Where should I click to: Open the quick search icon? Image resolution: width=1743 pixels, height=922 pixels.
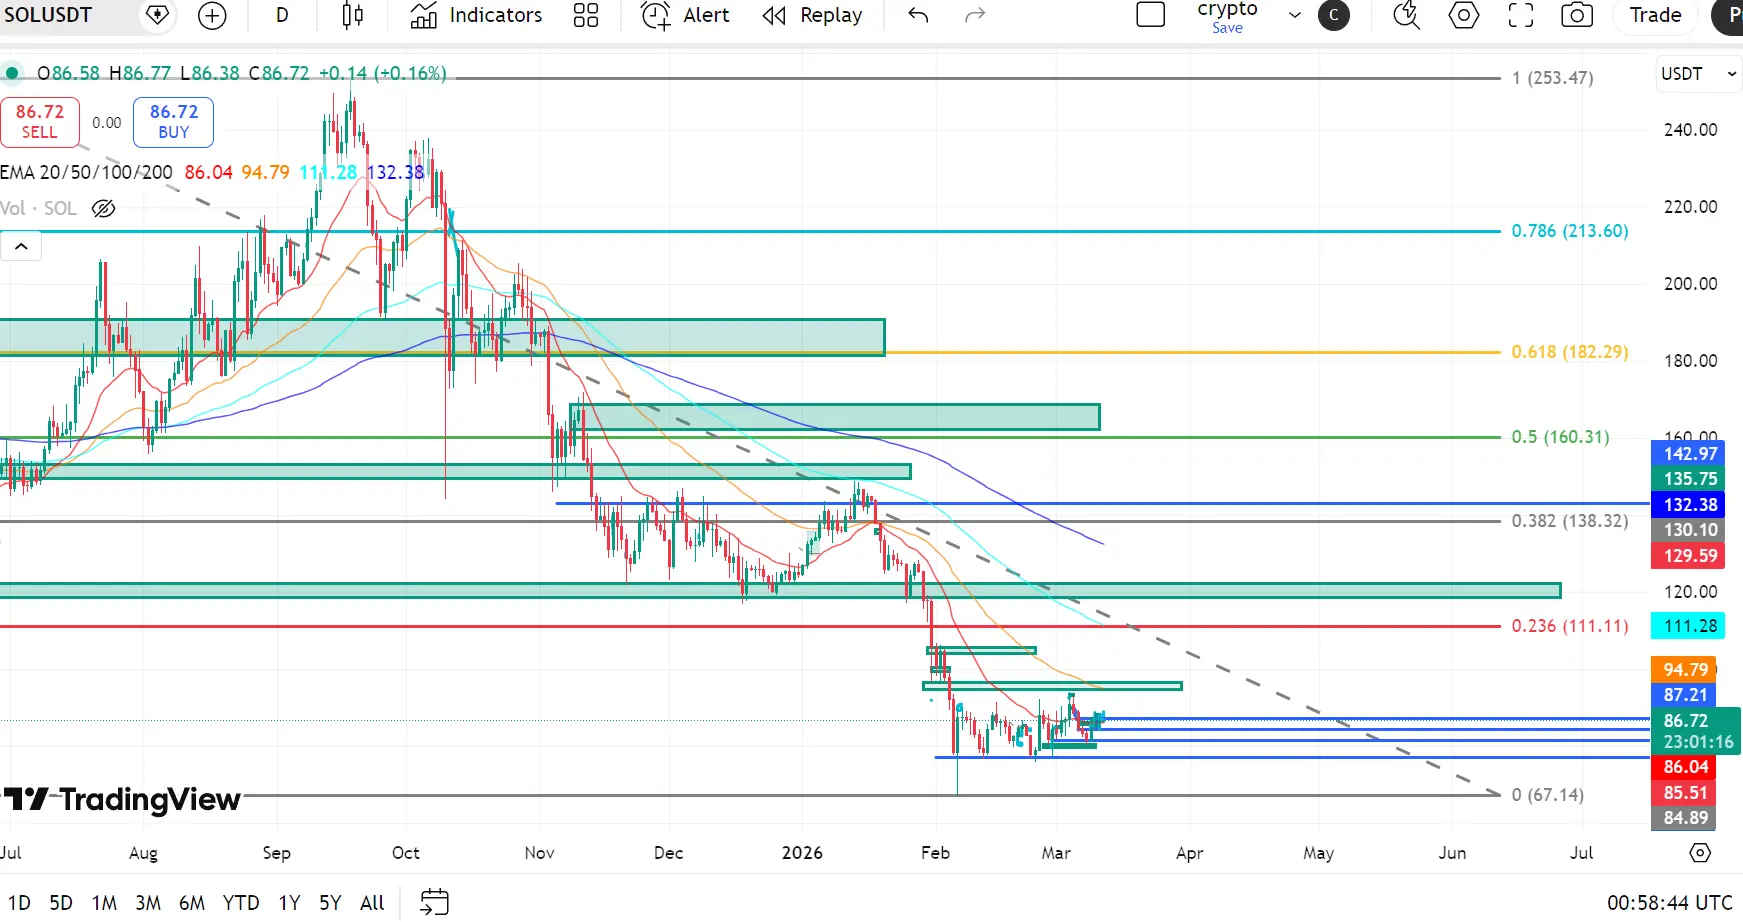[1407, 15]
